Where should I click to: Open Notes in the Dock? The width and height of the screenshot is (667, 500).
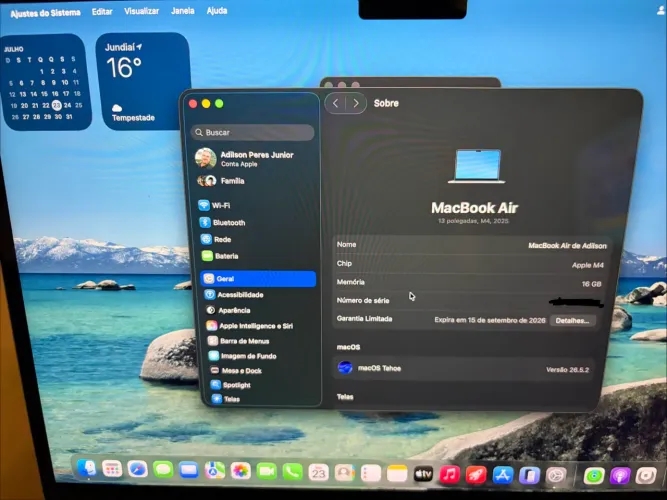[x=397, y=474]
